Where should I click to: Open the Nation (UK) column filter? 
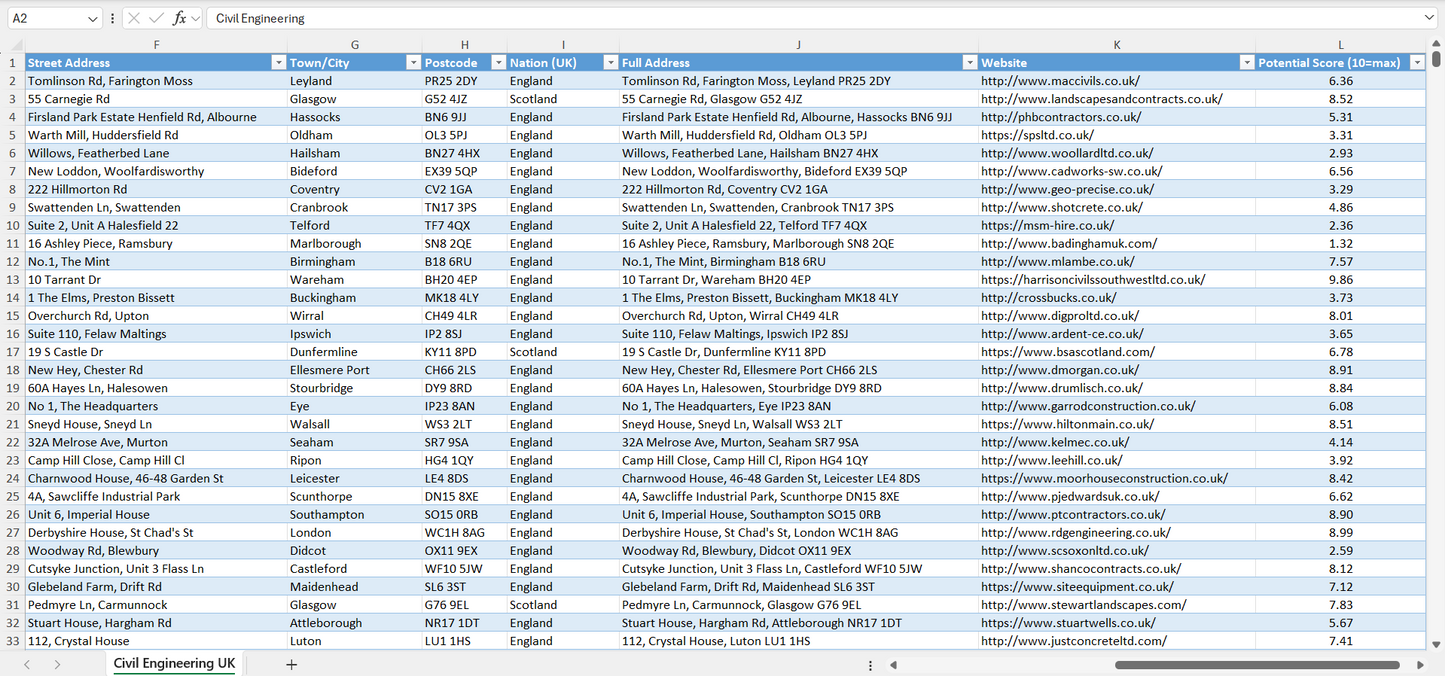[x=610, y=61]
